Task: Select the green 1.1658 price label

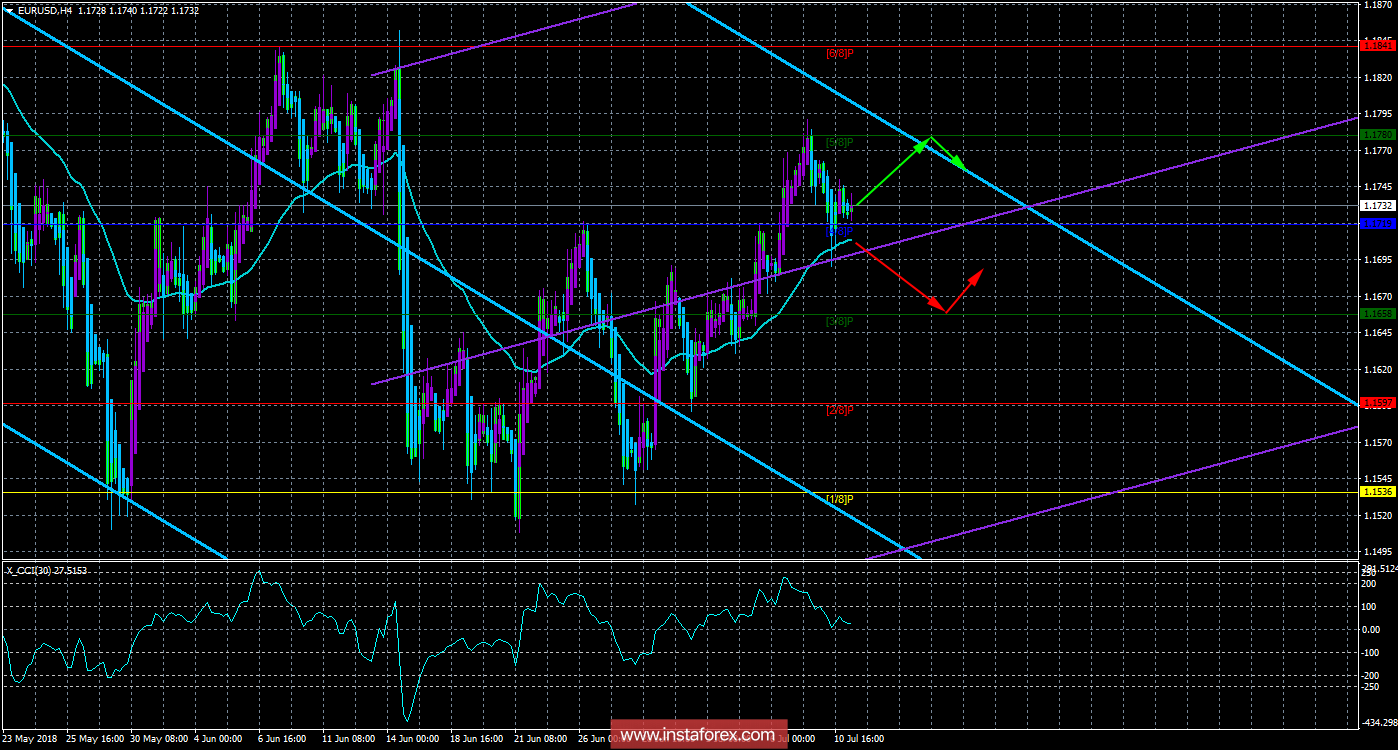Action: pyautogui.click(x=1377, y=313)
